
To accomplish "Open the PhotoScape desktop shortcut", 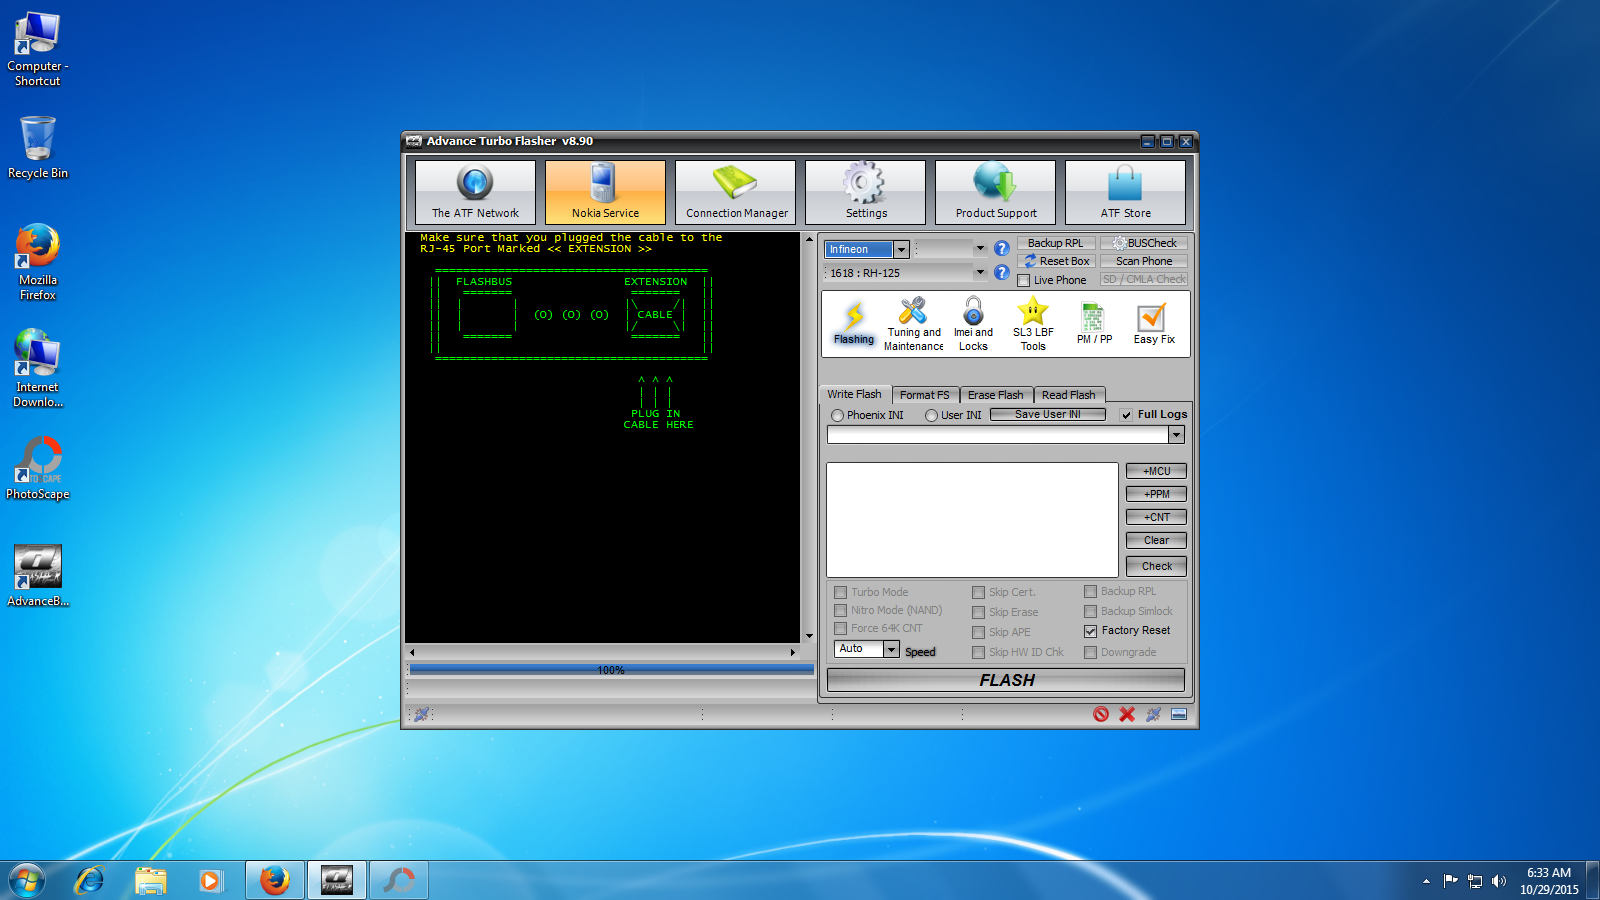I will click(x=38, y=468).
